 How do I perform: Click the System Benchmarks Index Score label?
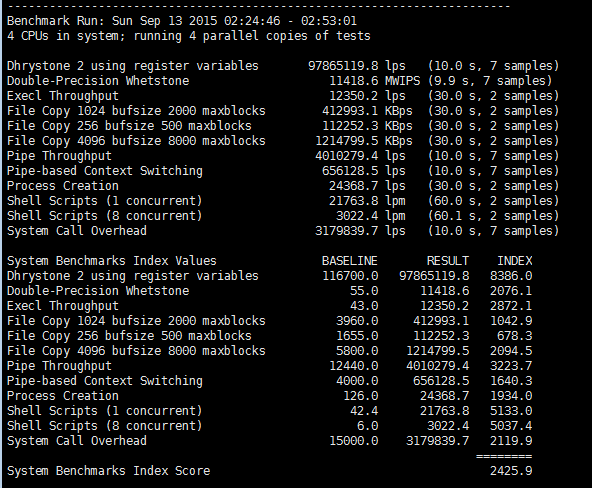(x=108, y=471)
